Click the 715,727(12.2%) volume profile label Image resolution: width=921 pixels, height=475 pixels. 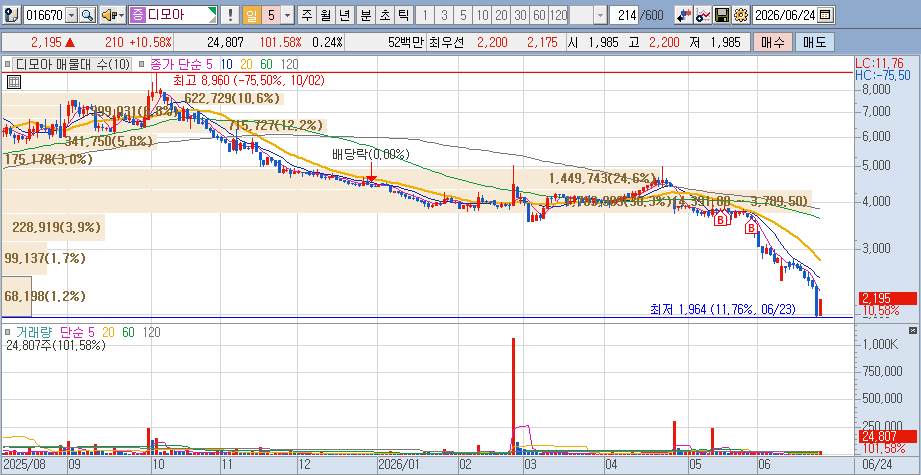coord(275,124)
